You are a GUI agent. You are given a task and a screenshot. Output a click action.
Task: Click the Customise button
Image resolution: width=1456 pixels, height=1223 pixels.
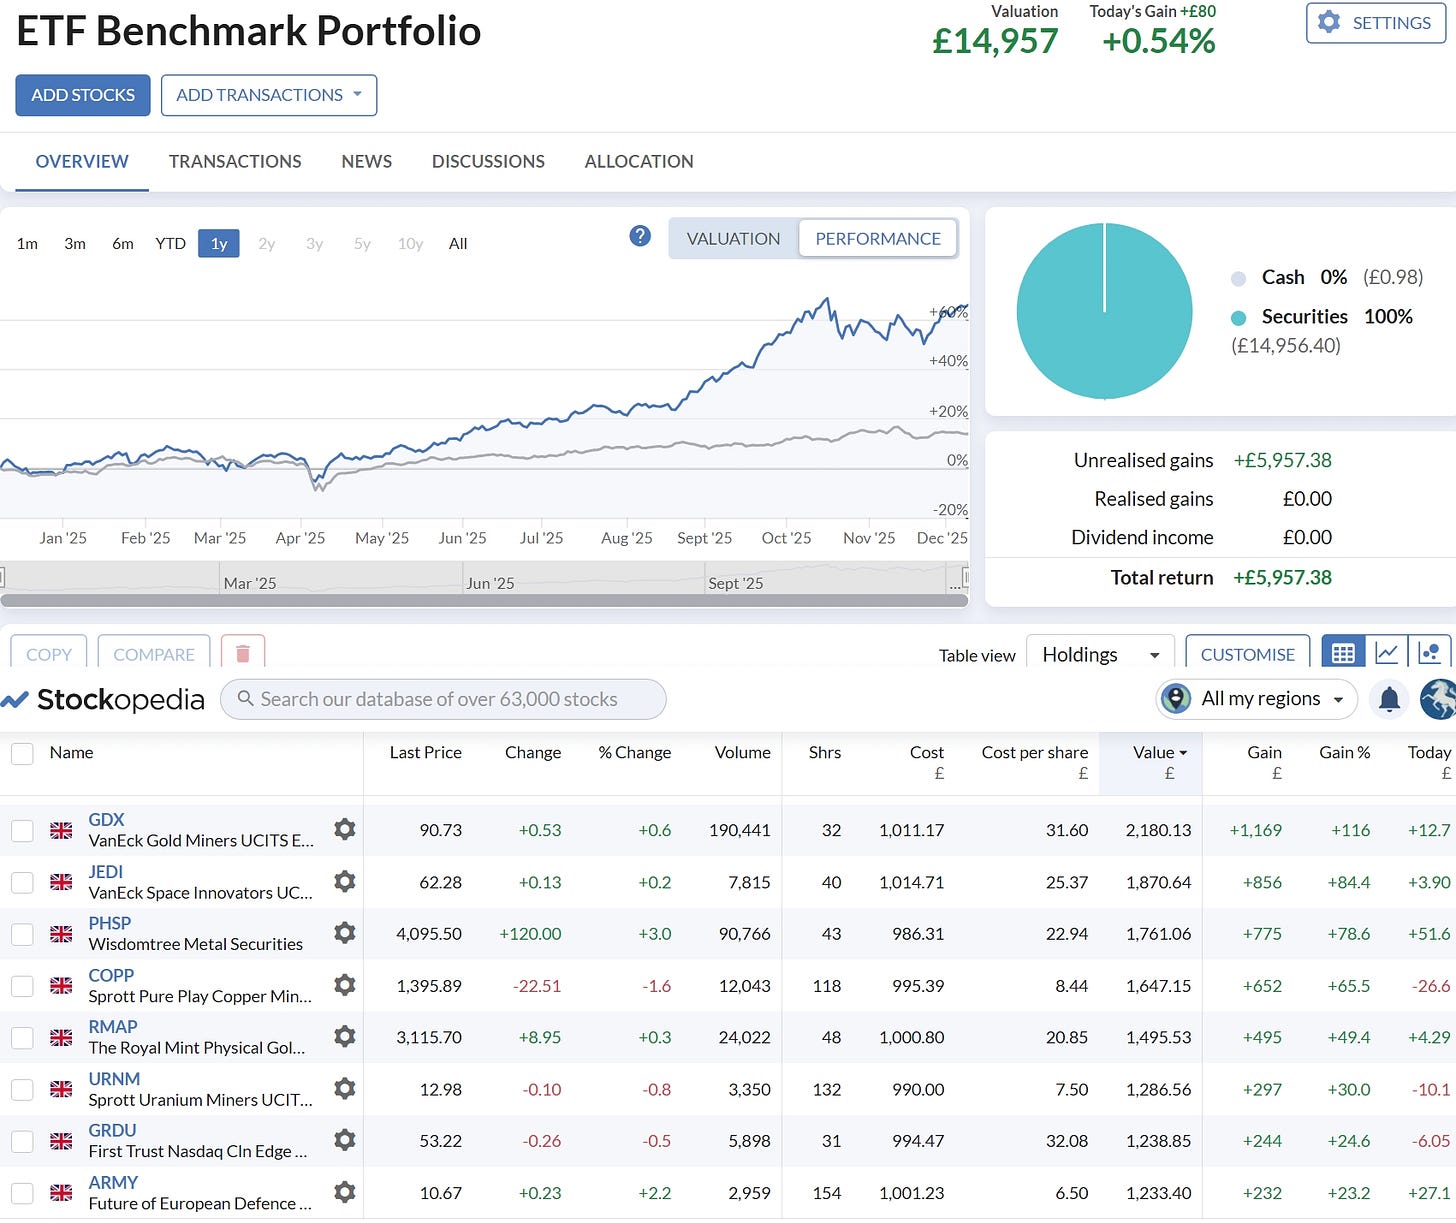(x=1248, y=653)
